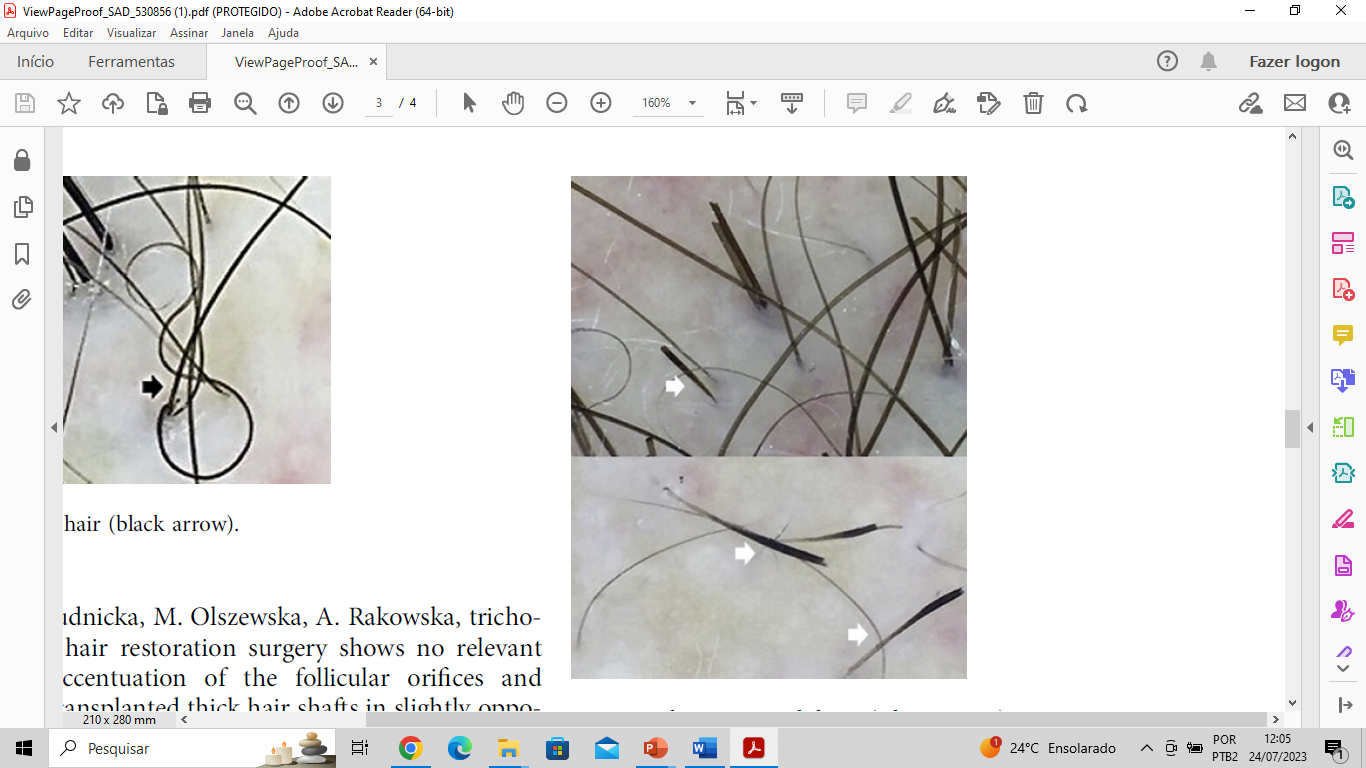1366x768 pixels.
Task: Open the bookmarks panel
Action: click(x=22, y=254)
